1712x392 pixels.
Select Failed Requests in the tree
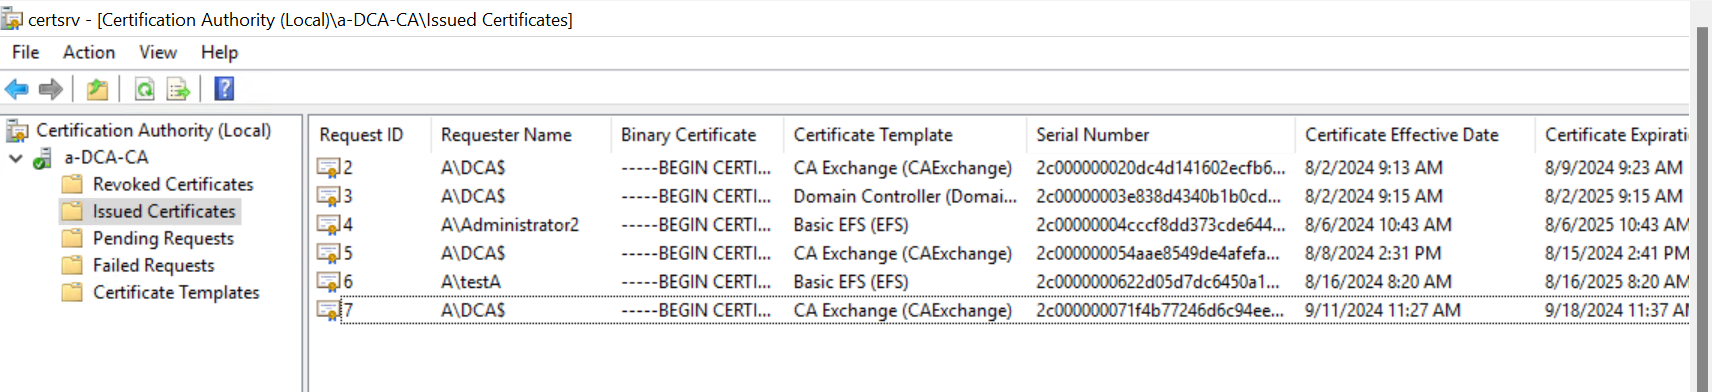coord(153,266)
